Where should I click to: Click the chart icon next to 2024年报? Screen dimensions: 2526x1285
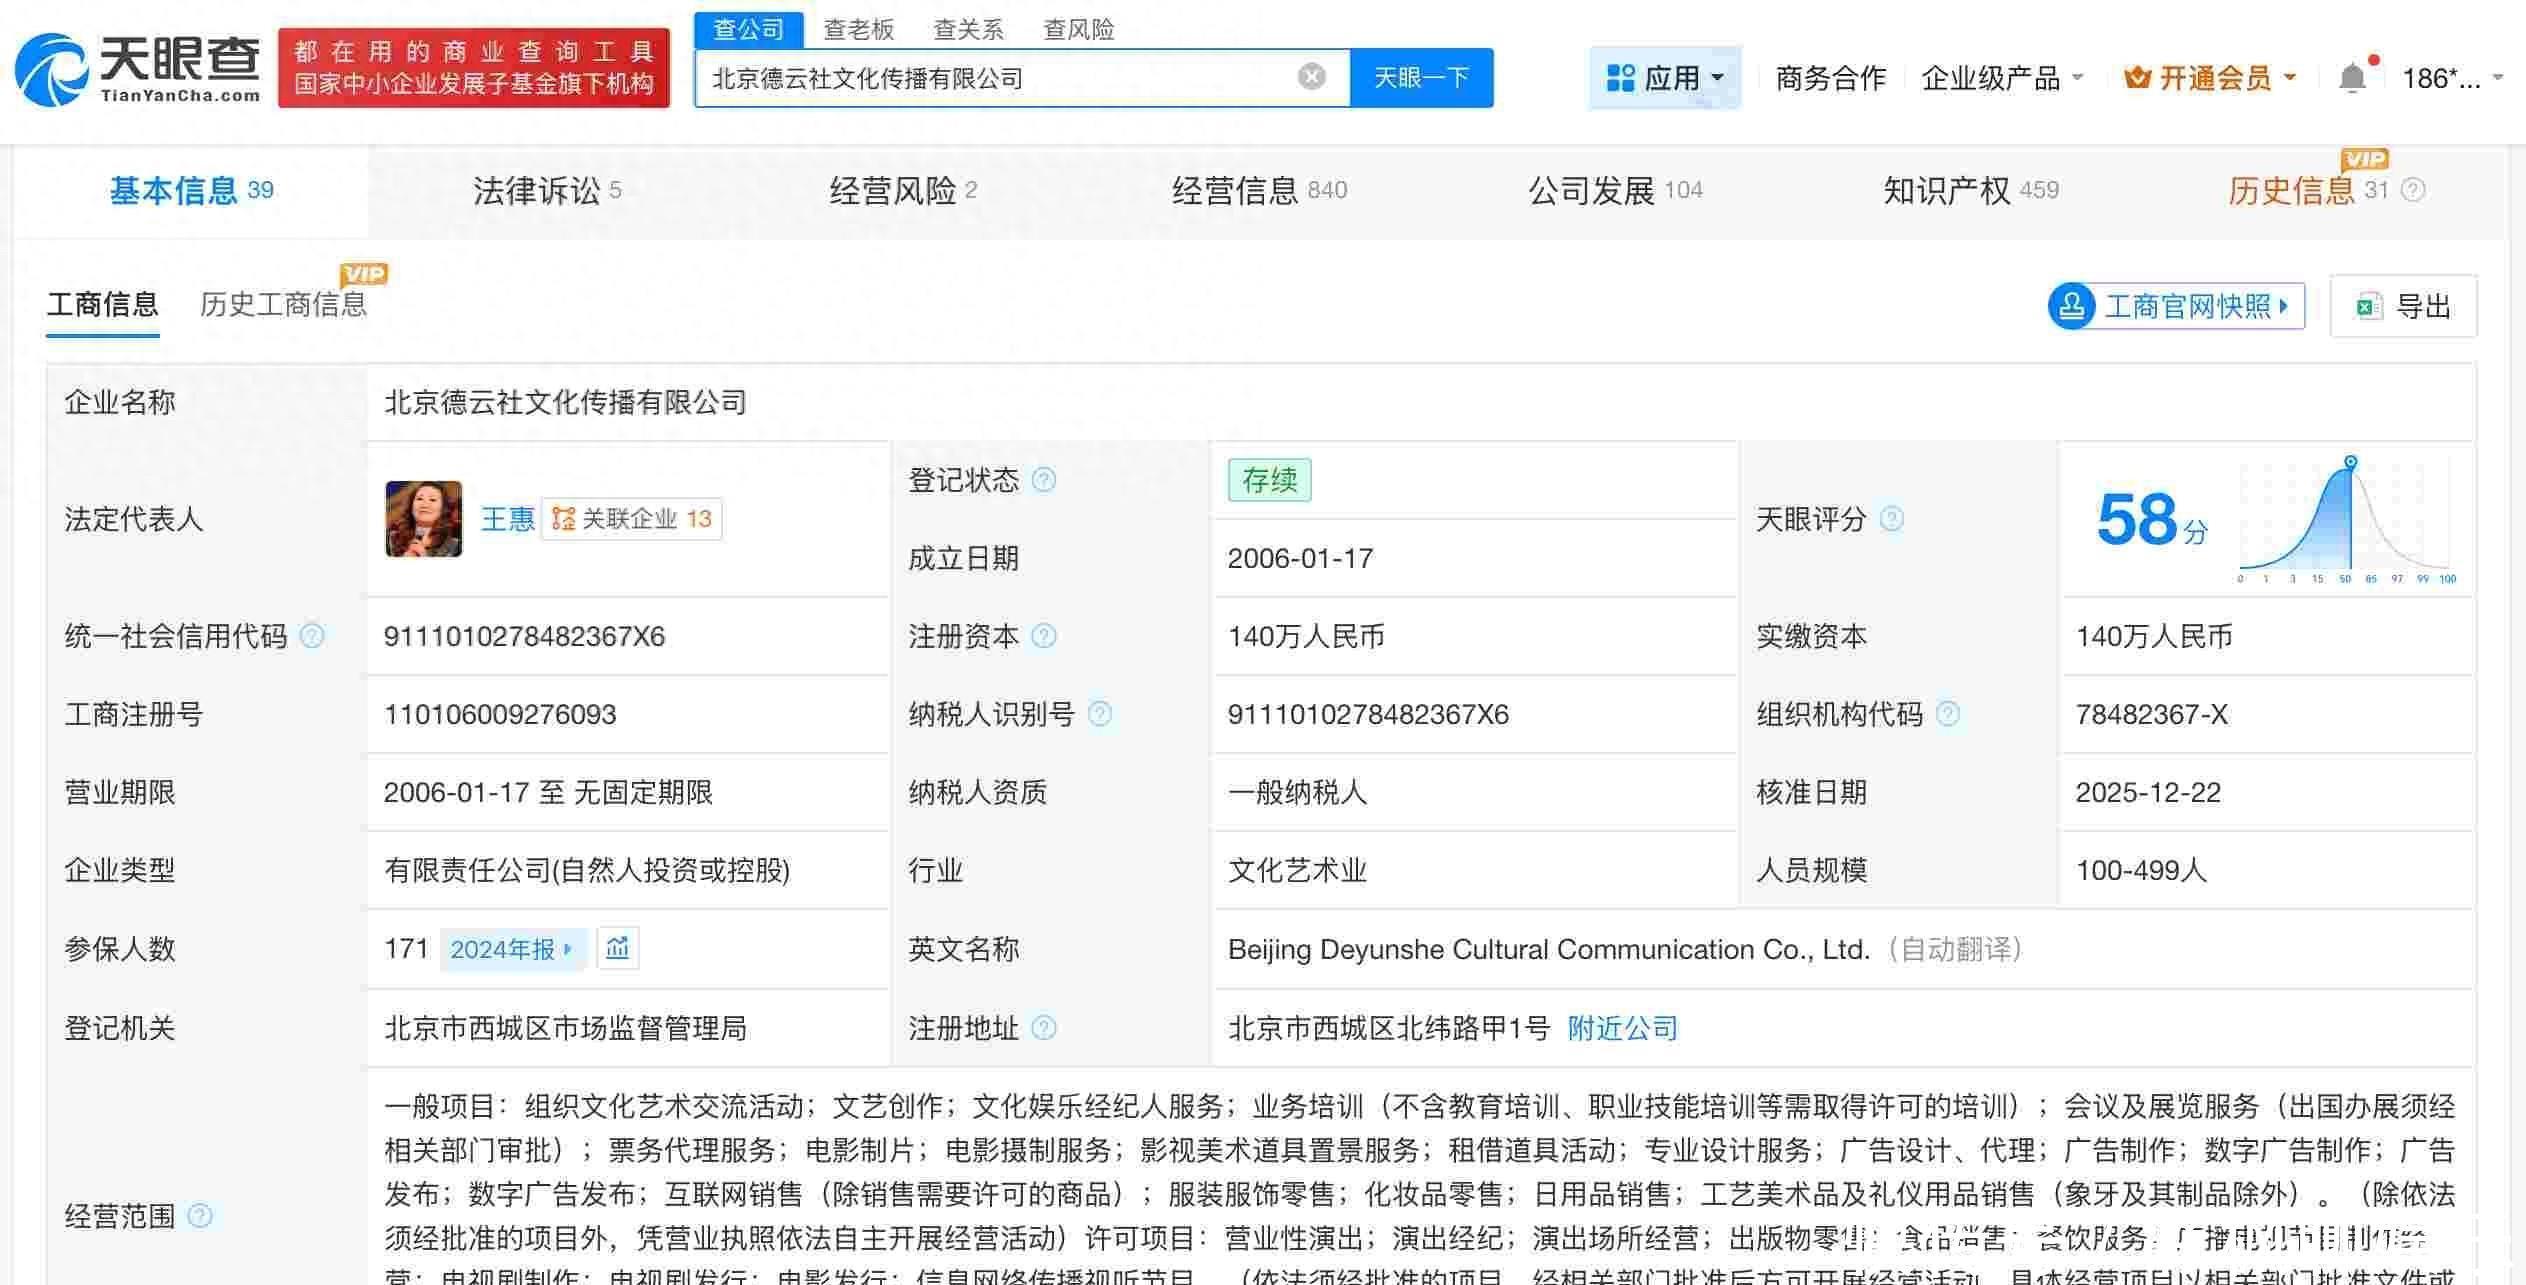pyautogui.click(x=617, y=948)
